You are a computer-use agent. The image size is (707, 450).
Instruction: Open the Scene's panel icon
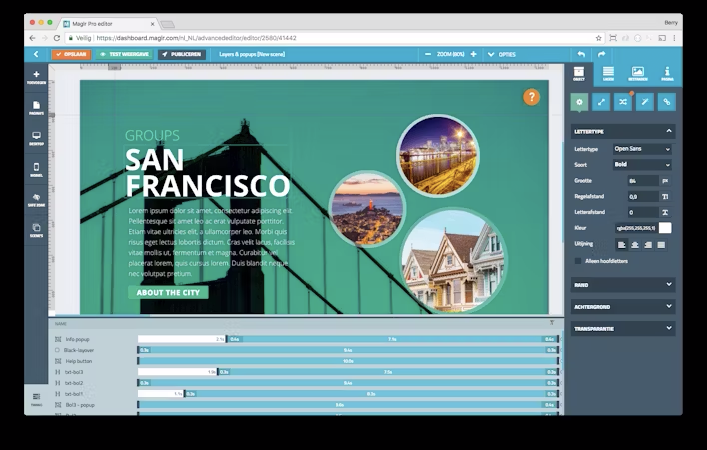[x=37, y=229]
